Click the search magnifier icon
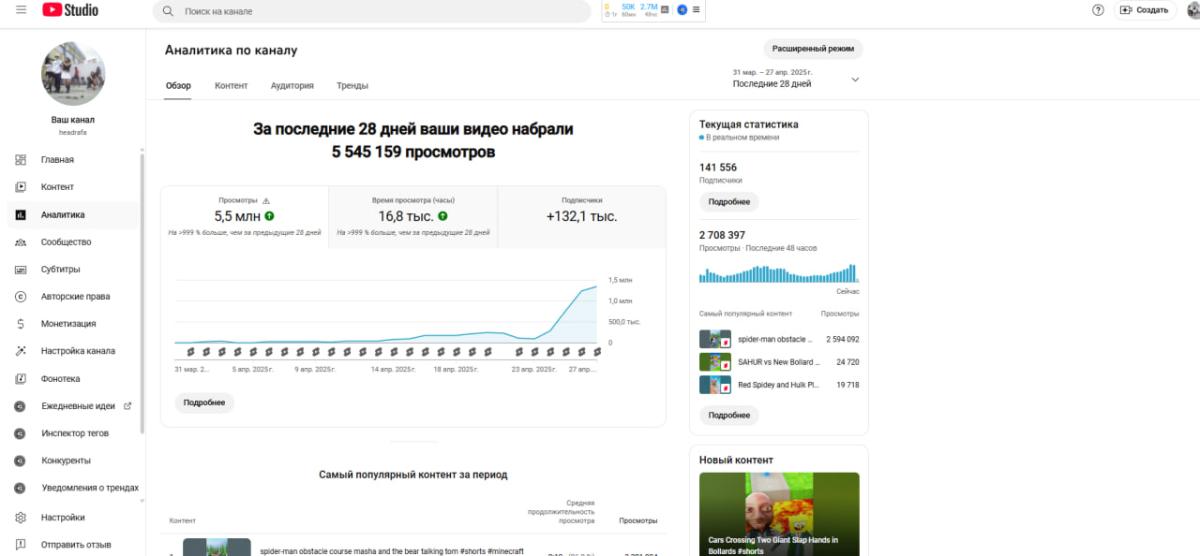Screen dimensions: 1200x556 [x=169, y=11]
